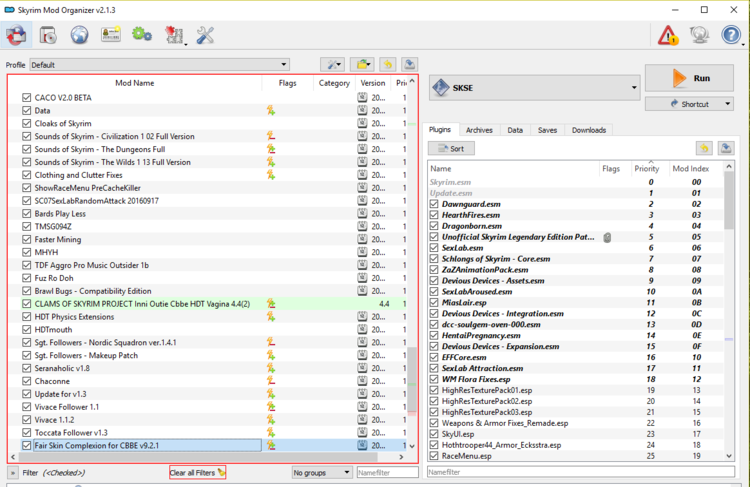Click the flag icon on Clothing and Clutter Fixes
This screenshot has width=750, height=487.
tap(271, 175)
